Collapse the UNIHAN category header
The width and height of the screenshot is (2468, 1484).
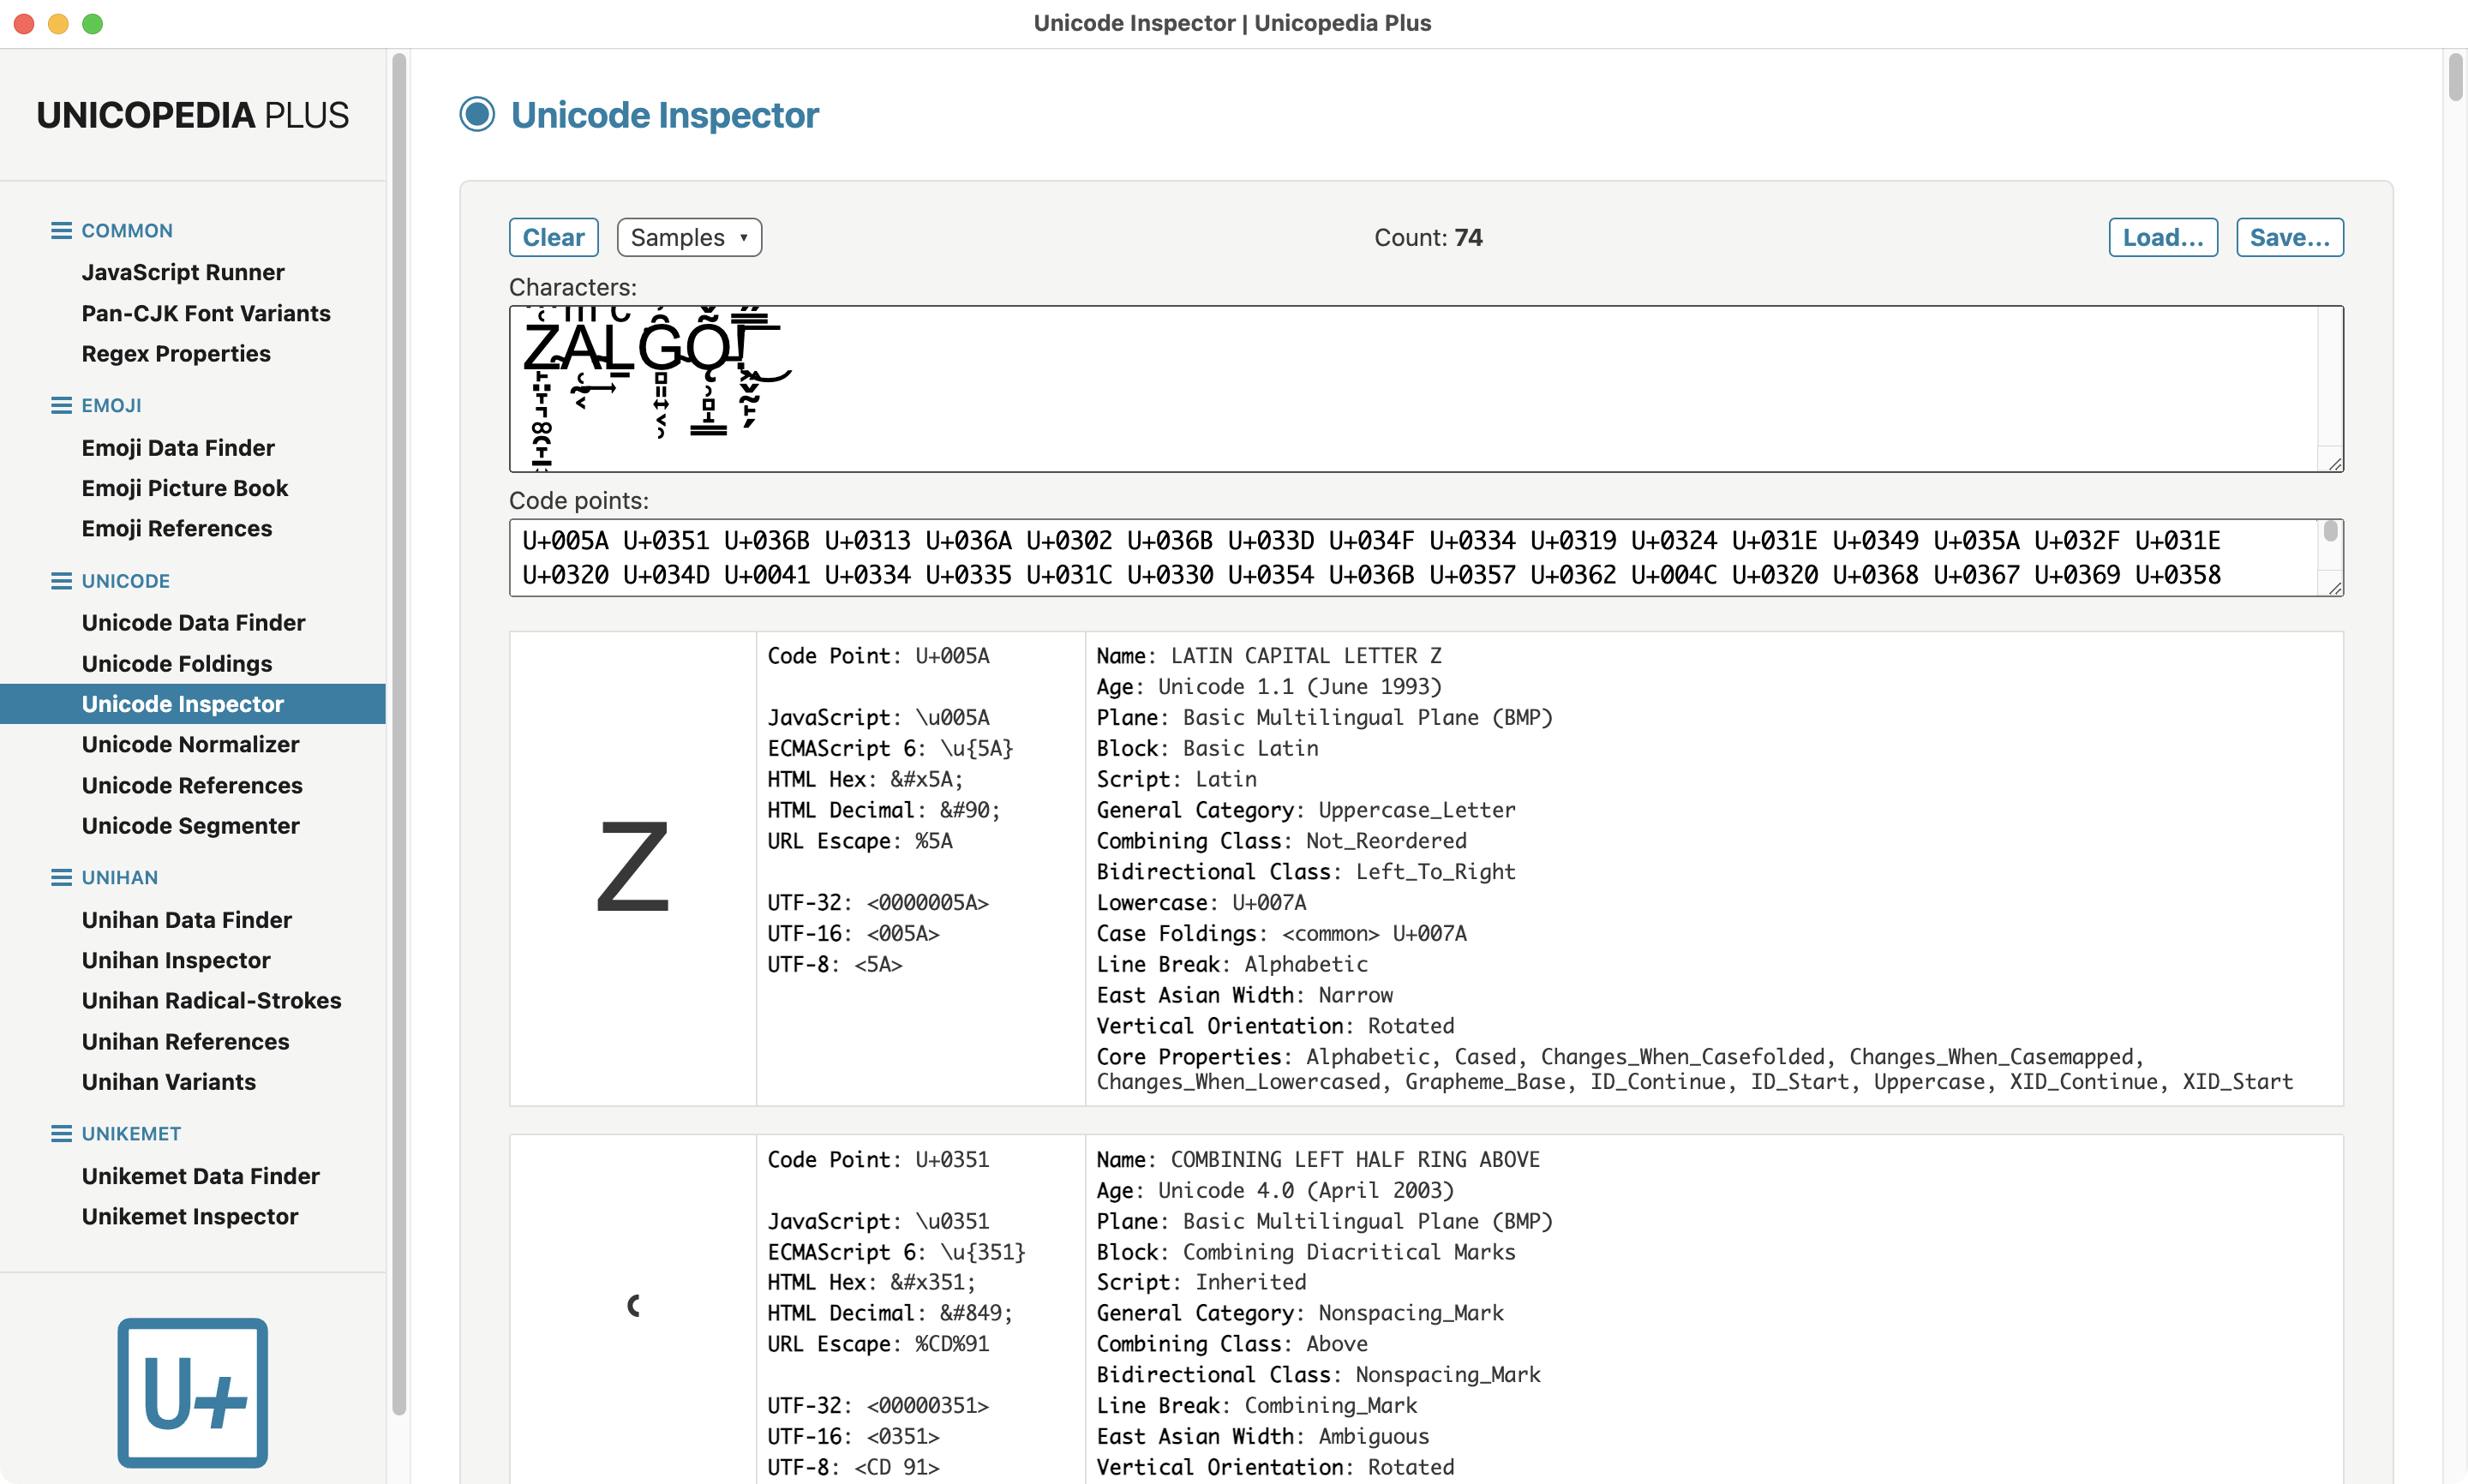point(119,877)
